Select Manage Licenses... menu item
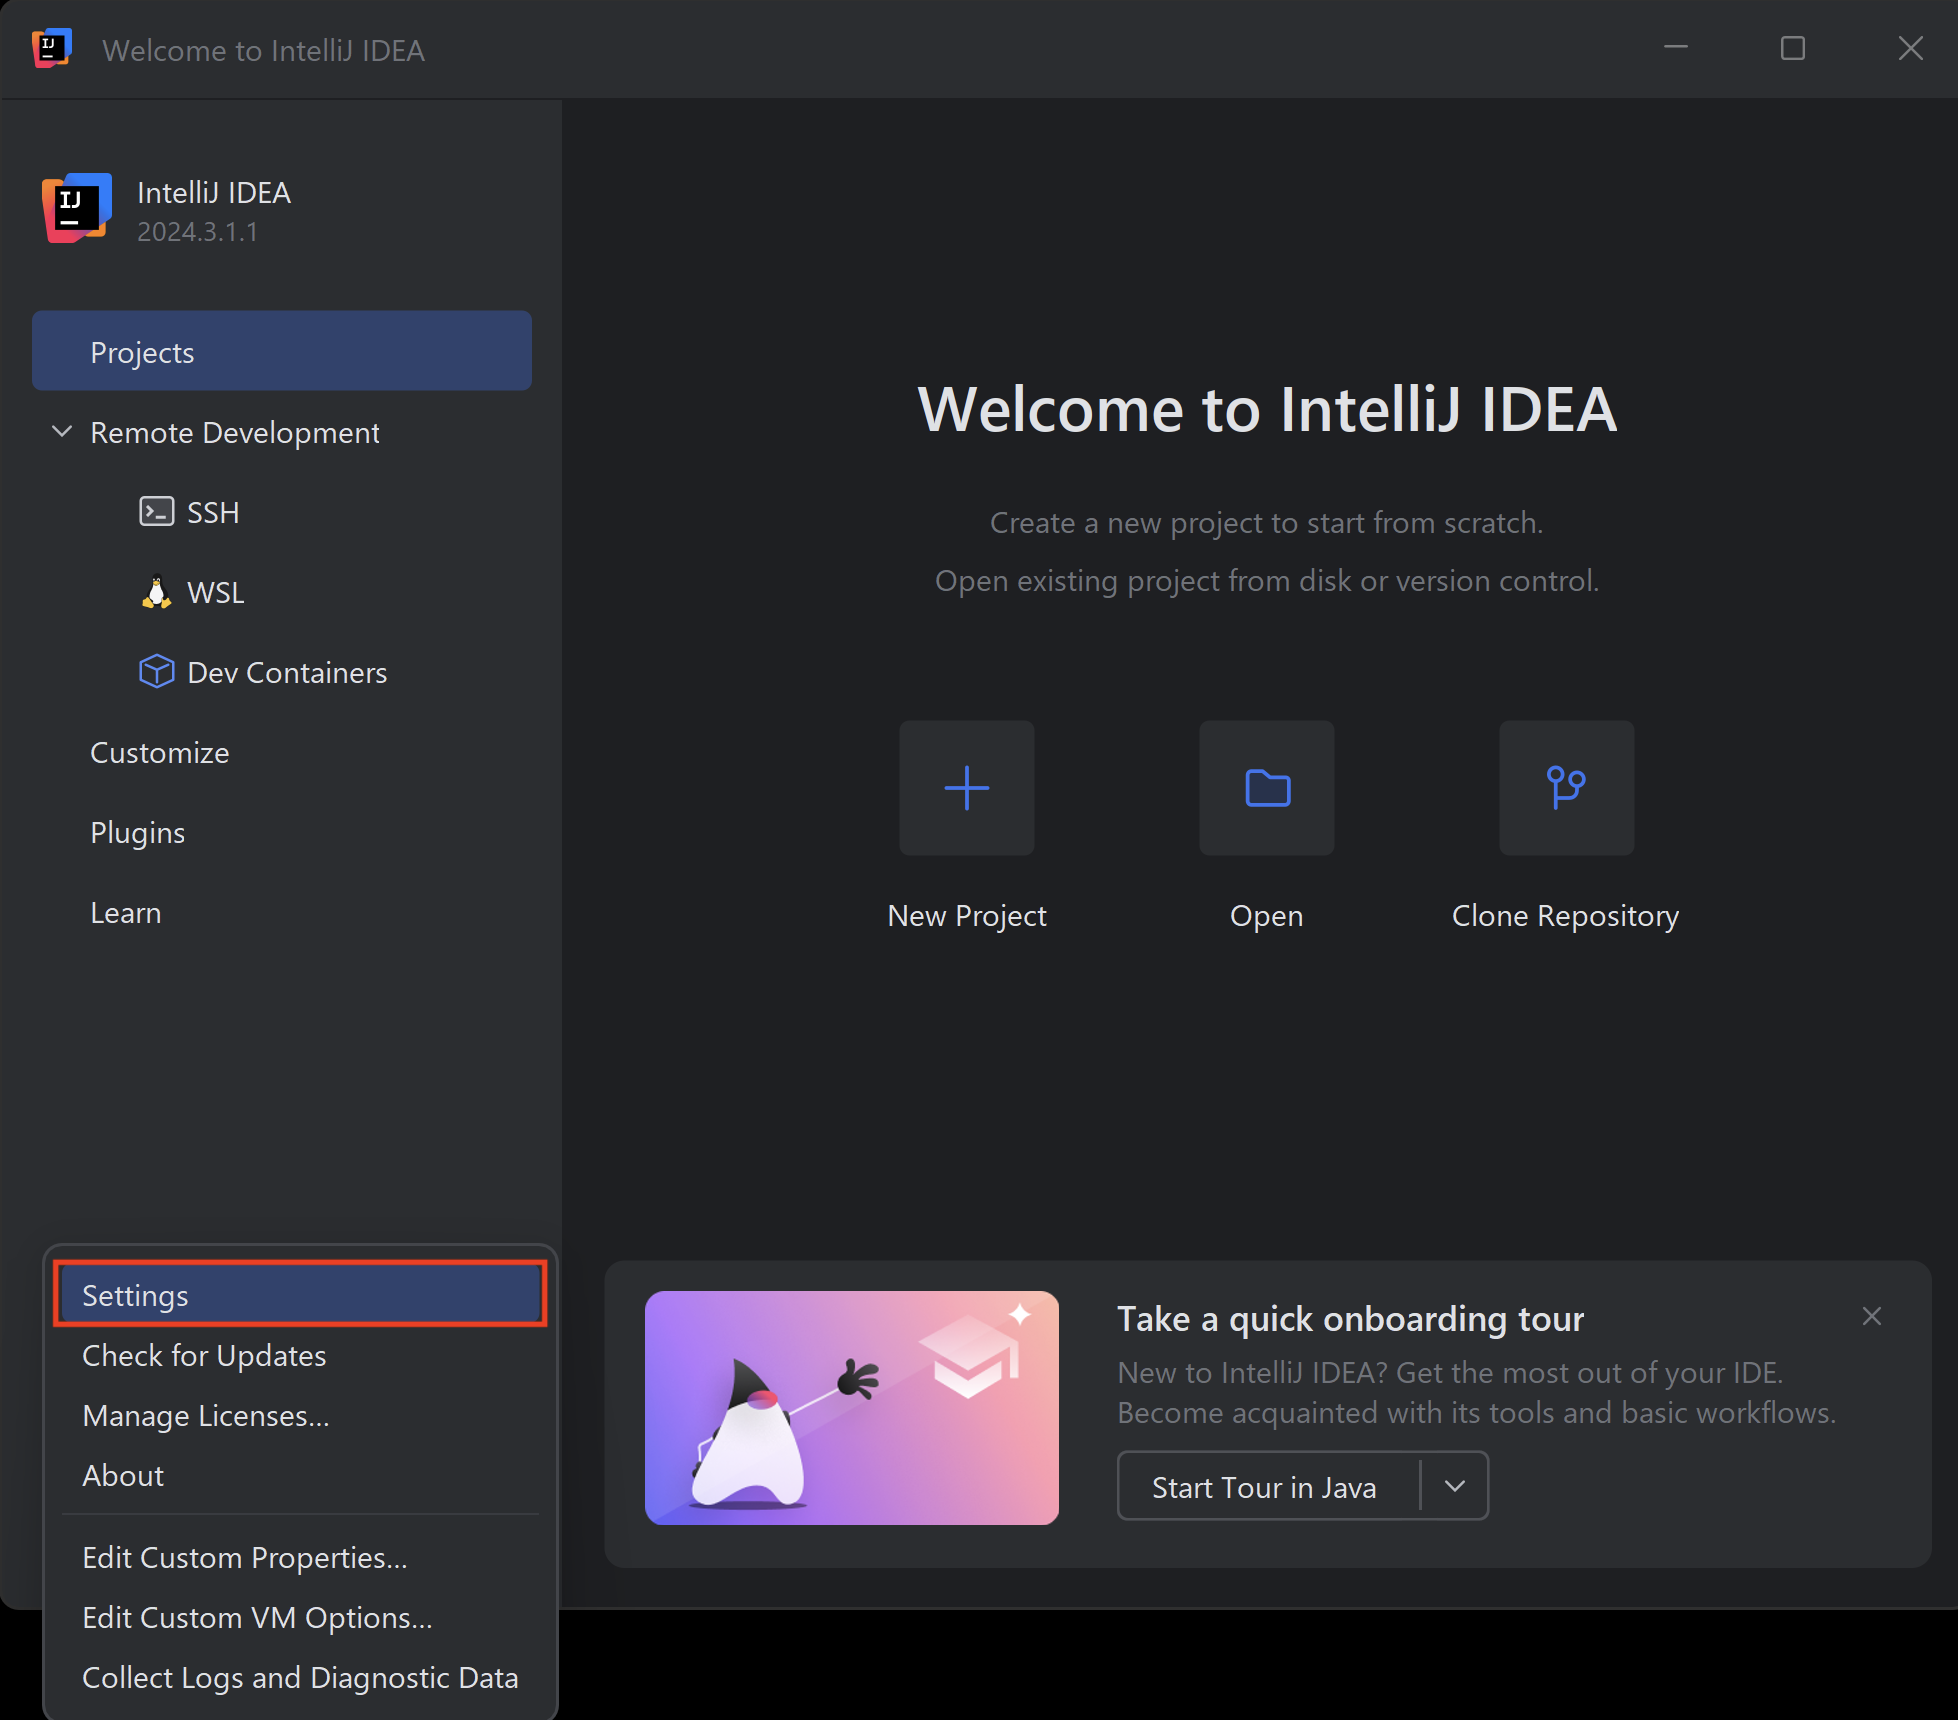Image resolution: width=1958 pixels, height=1720 pixels. click(300, 1415)
